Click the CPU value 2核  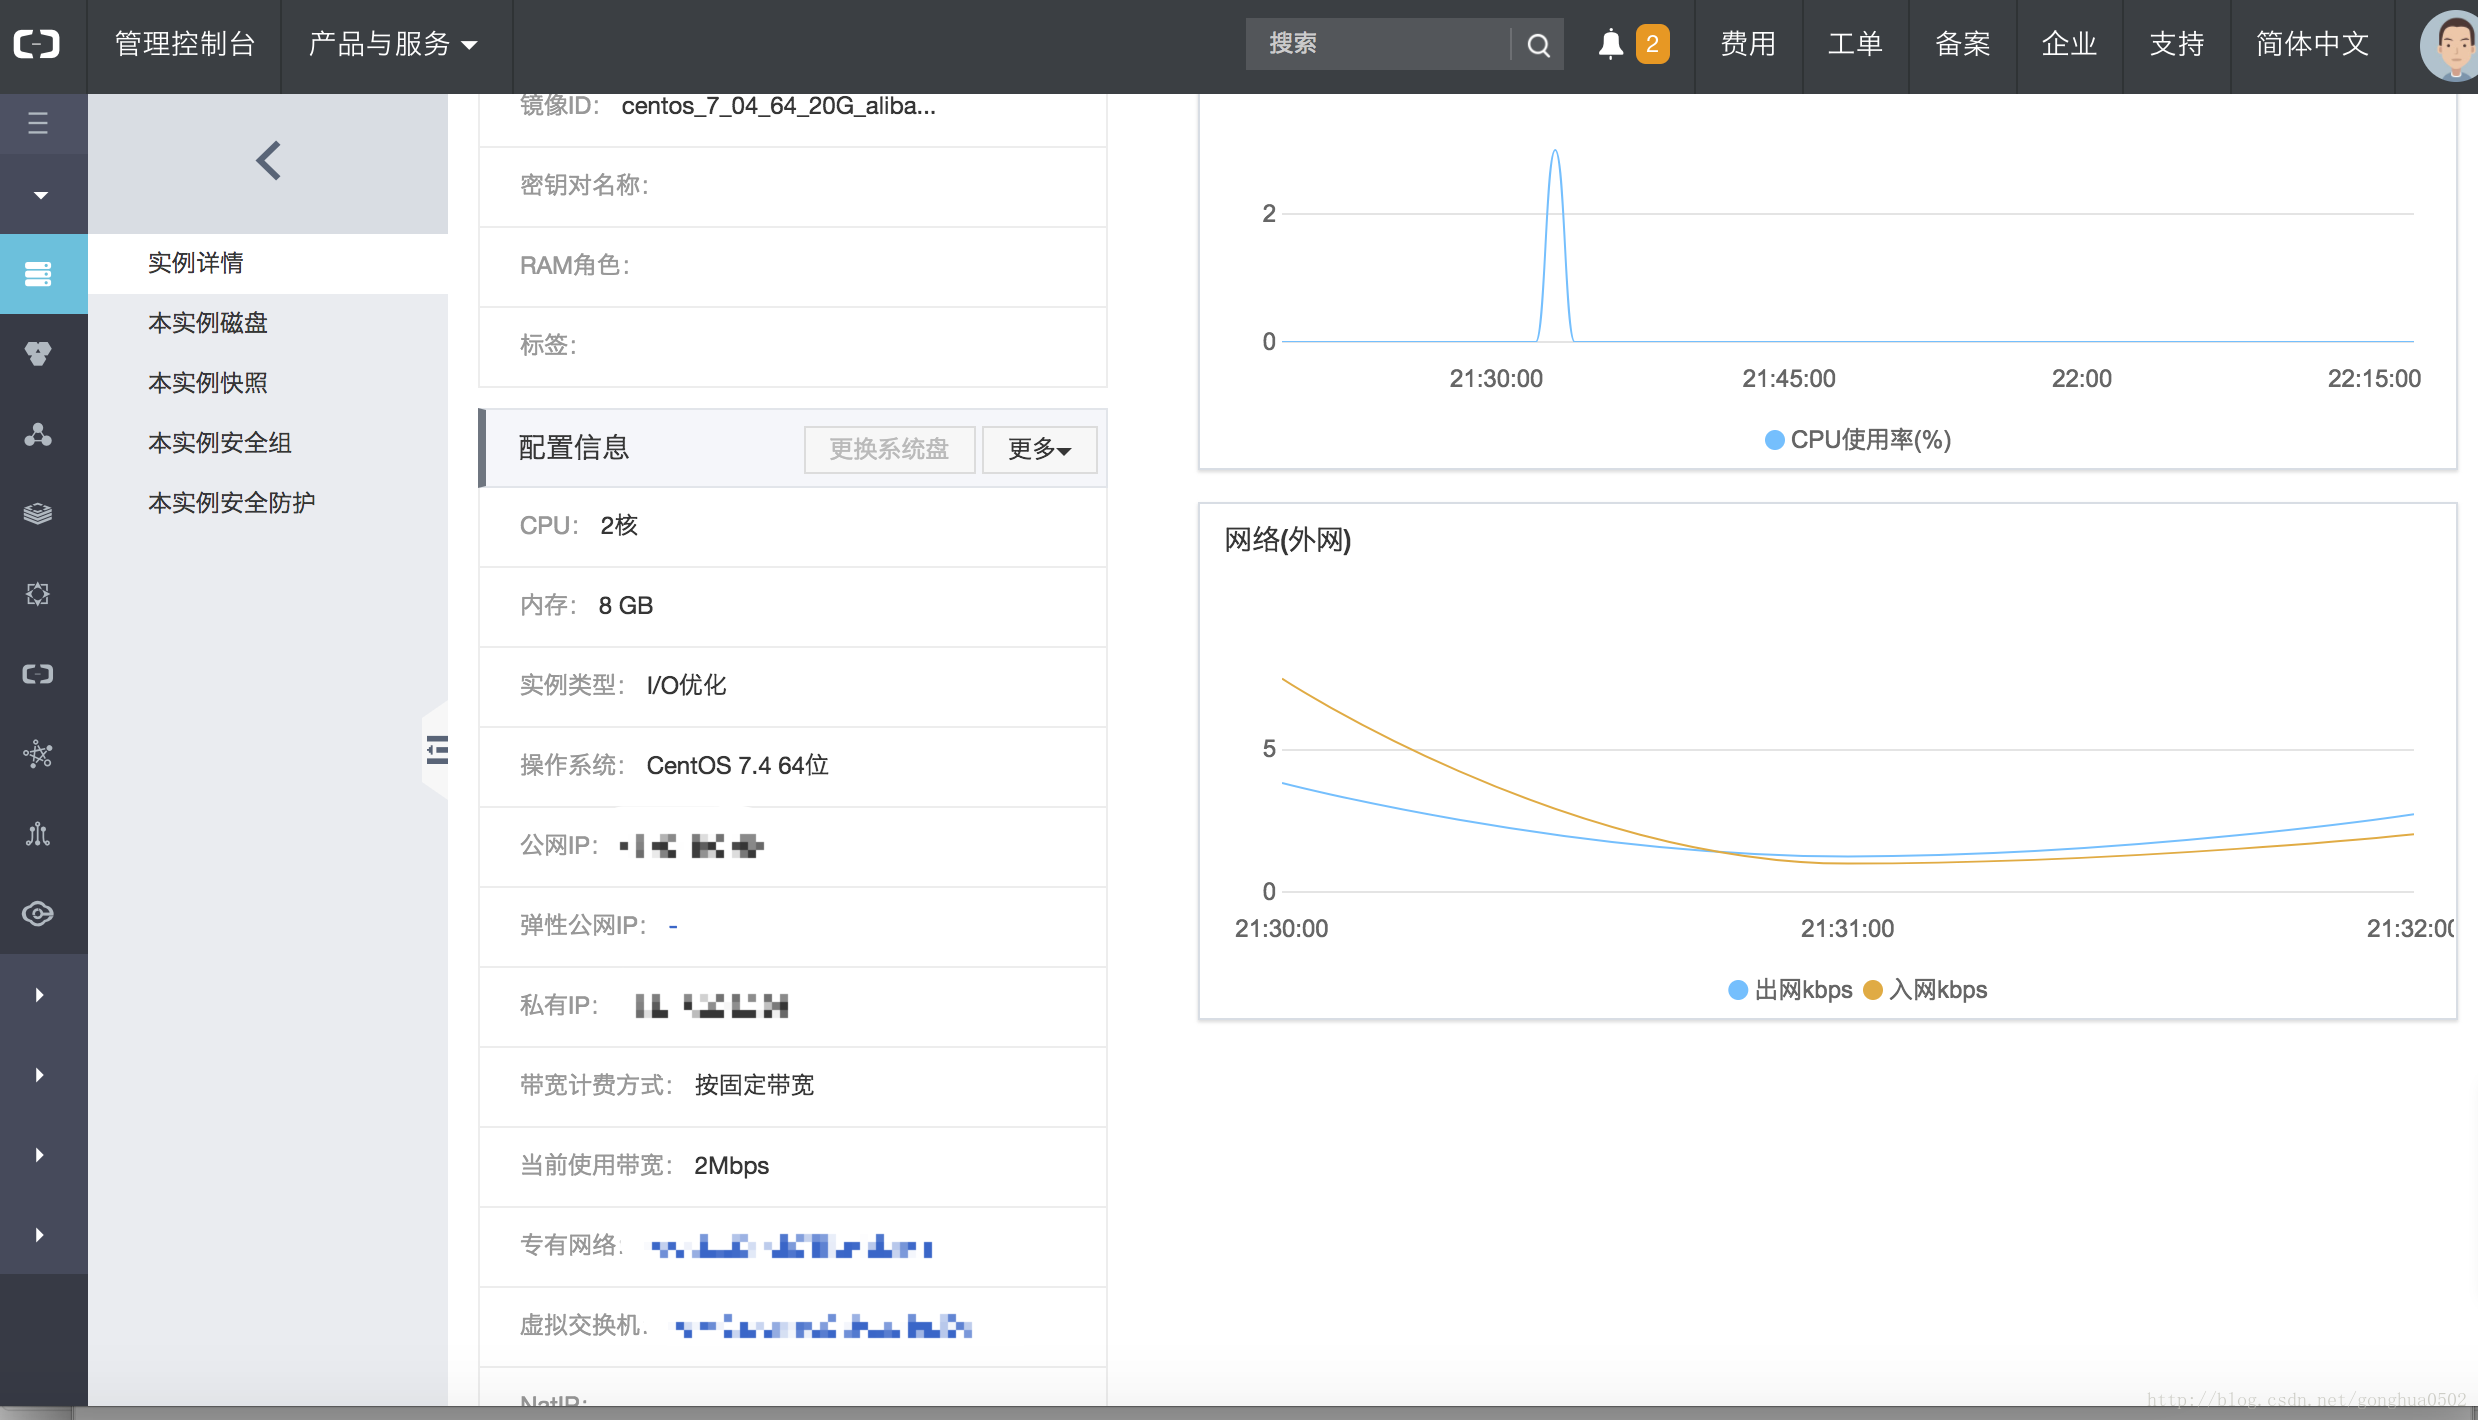(618, 526)
